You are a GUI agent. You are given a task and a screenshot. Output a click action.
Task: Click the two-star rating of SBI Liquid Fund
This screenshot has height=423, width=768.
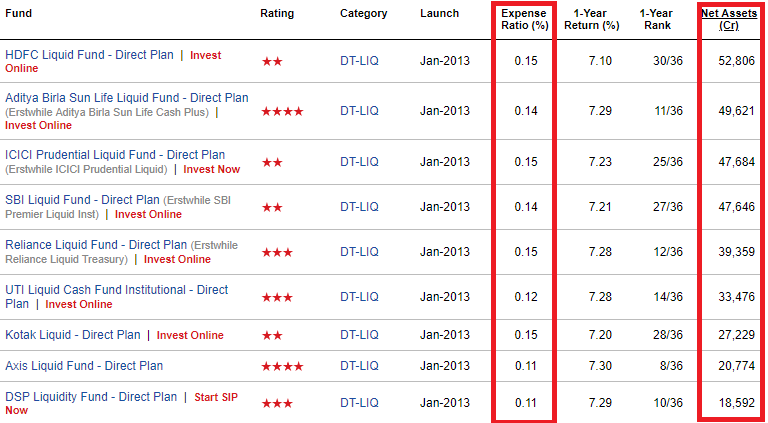click(x=272, y=208)
